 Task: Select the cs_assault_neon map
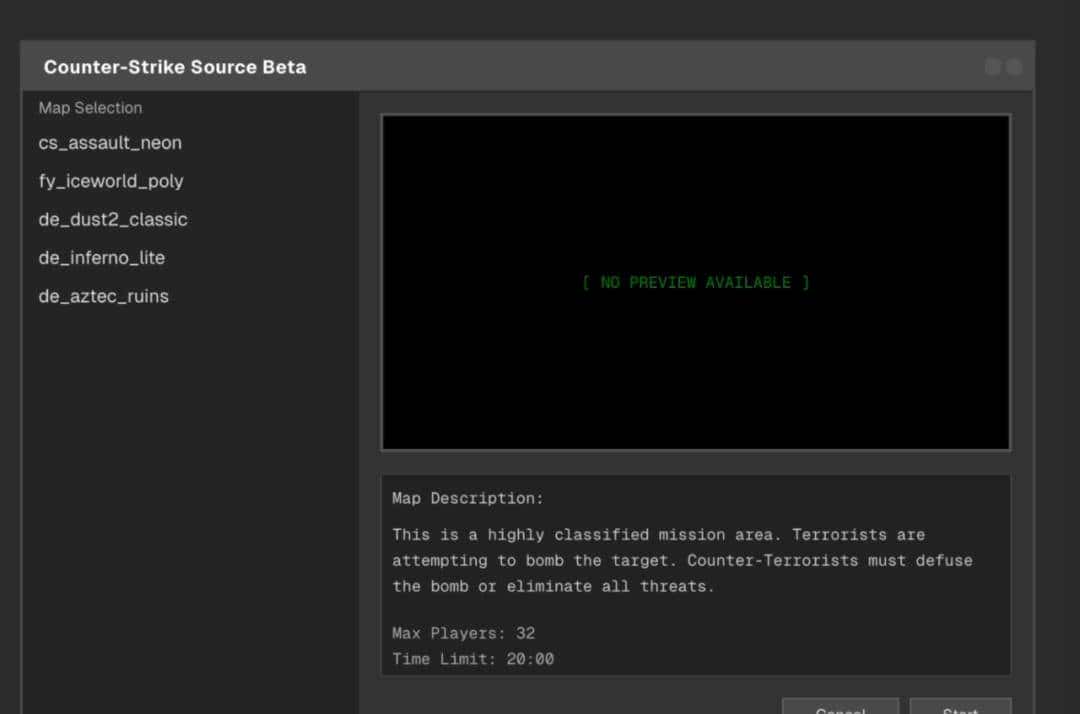[110, 143]
